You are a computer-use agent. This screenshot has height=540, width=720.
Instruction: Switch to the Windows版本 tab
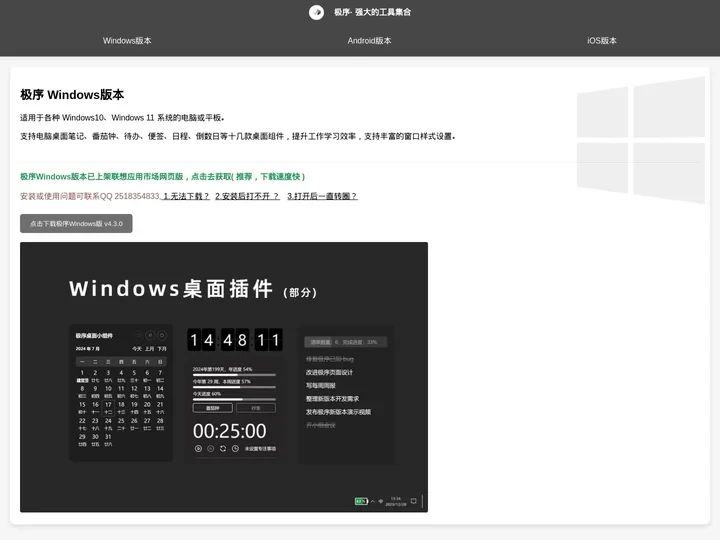tap(127, 40)
